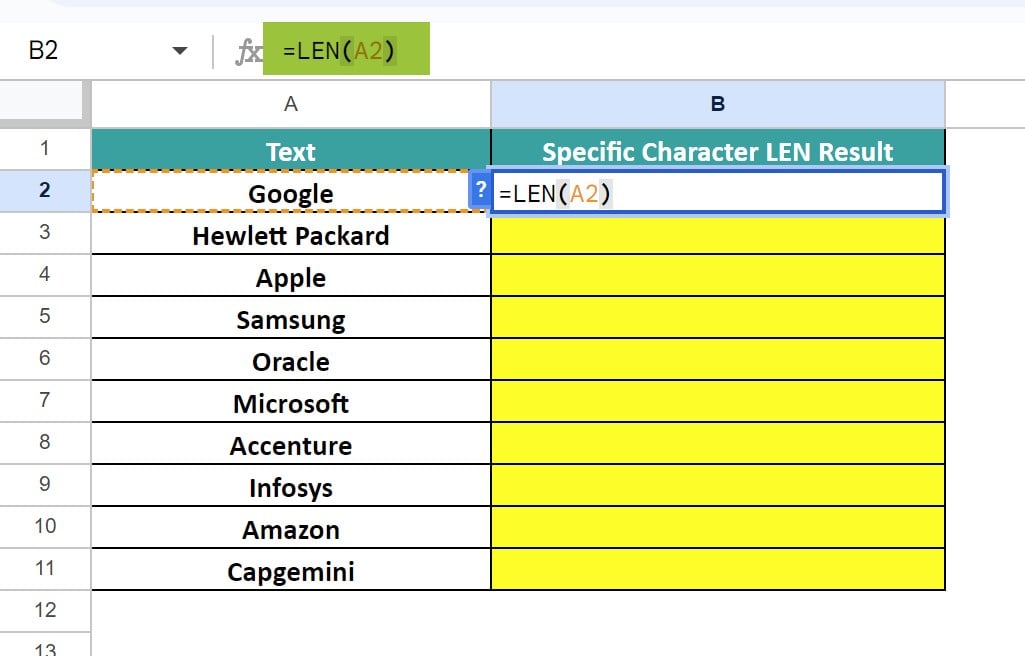Click the fx function icon
1025x656 pixels.
(x=247, y=51)
